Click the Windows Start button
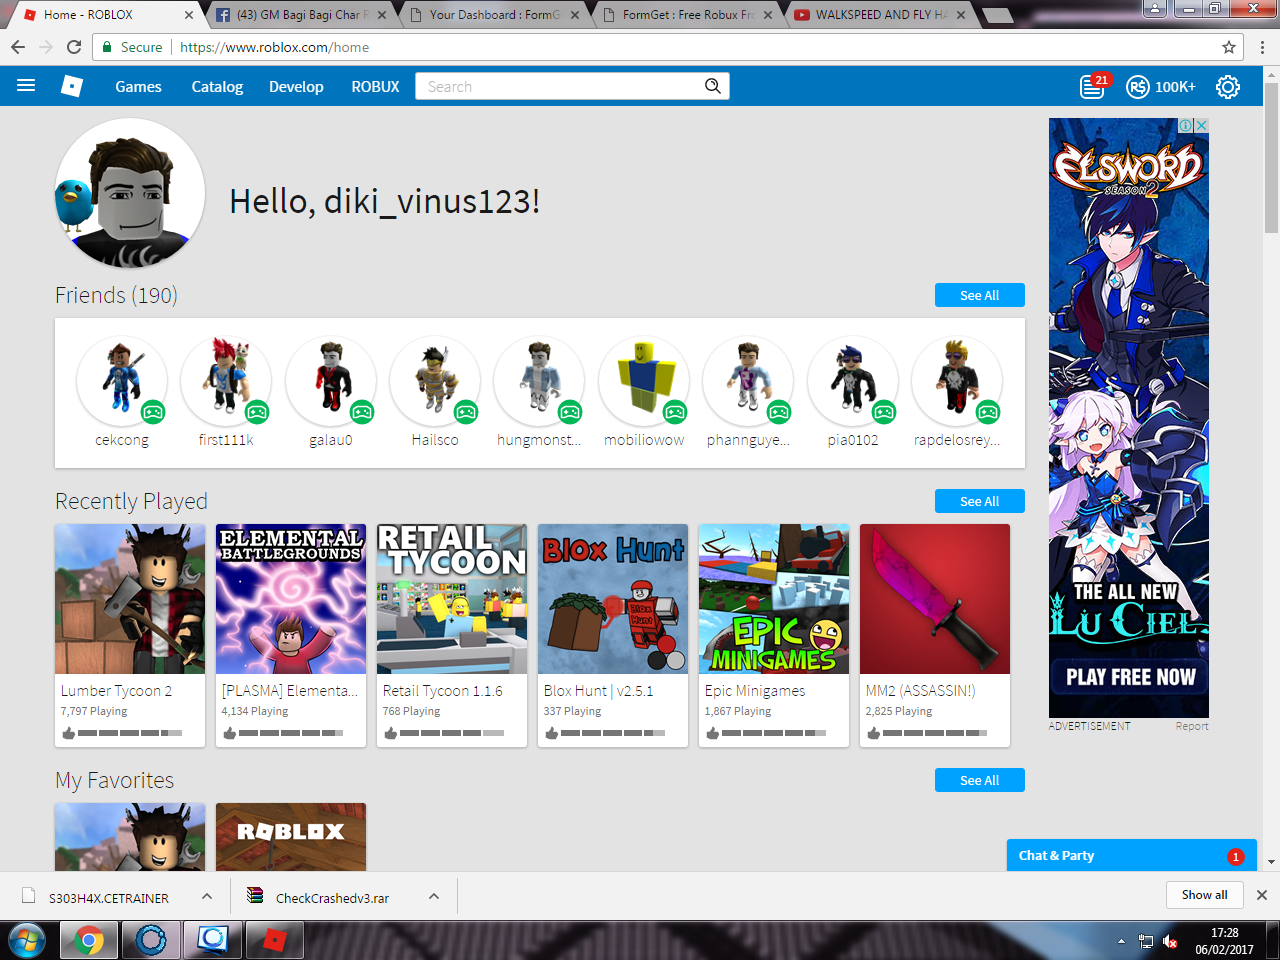Viewport: 1280px width, 960px height. tap(27, 941)
